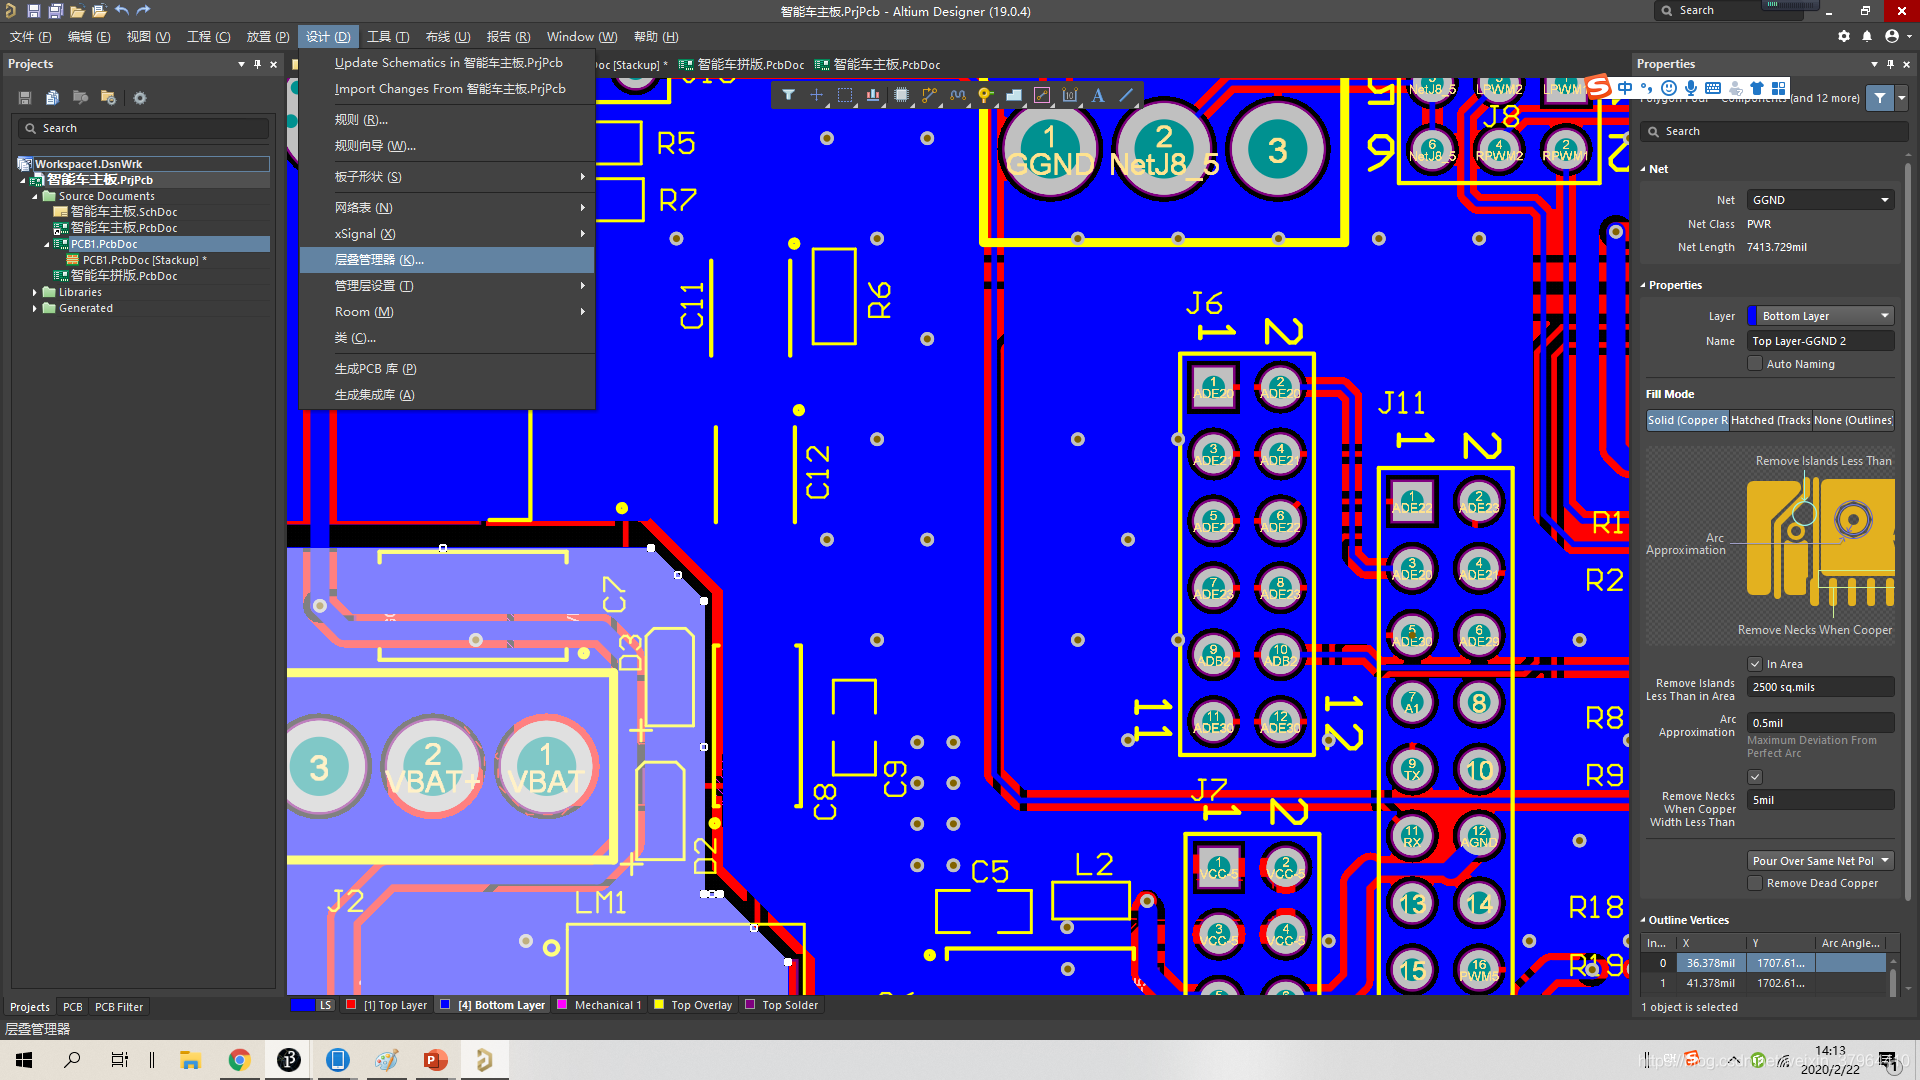Click the Place Polygon Pour tool

(x=1014, y=95)
